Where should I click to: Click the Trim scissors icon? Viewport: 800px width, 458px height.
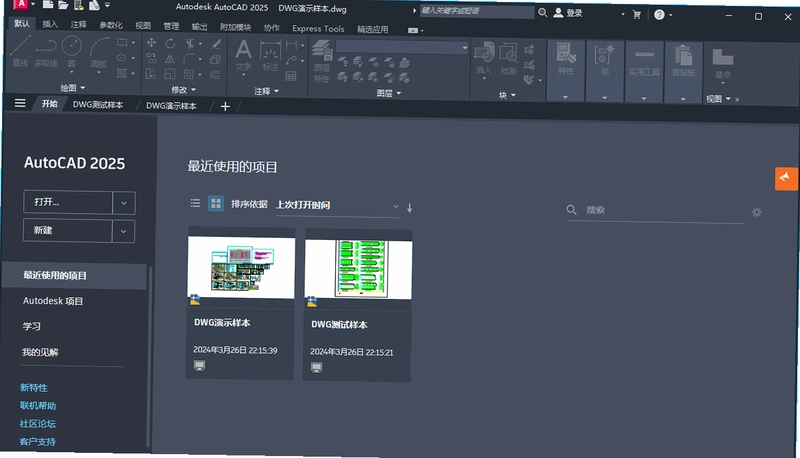[189, 43]
